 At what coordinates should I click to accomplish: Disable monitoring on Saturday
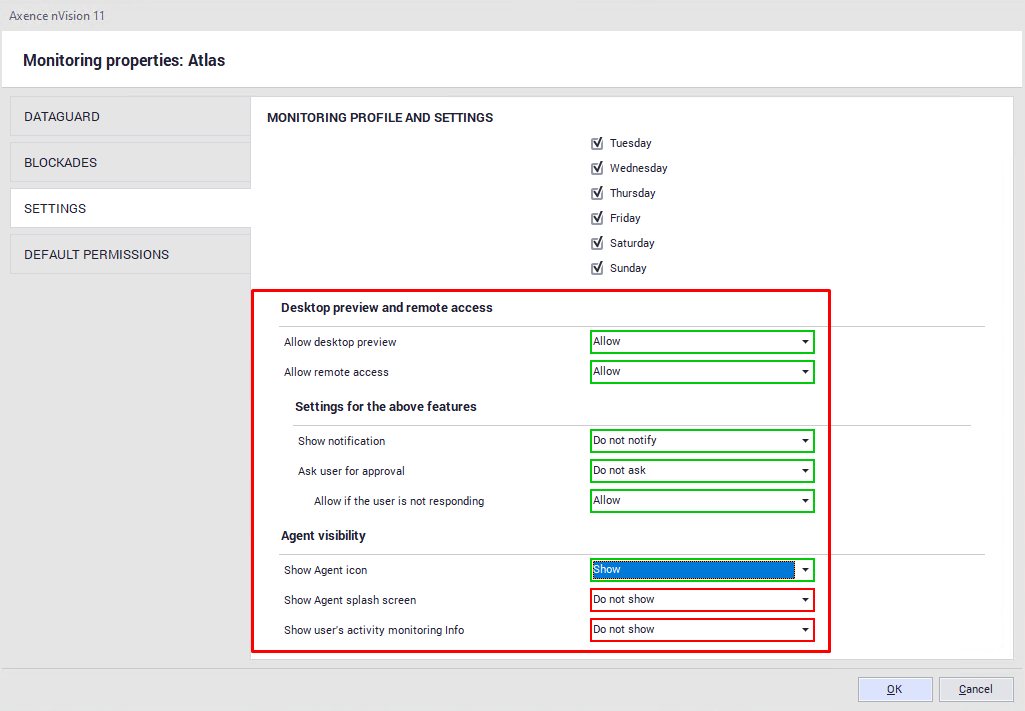[597, 243]
